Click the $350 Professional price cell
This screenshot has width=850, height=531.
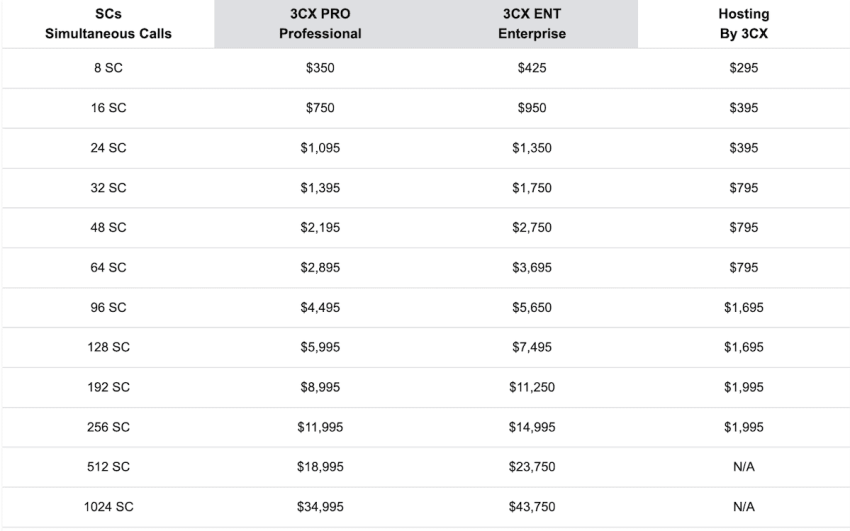[x=320, y=68]
